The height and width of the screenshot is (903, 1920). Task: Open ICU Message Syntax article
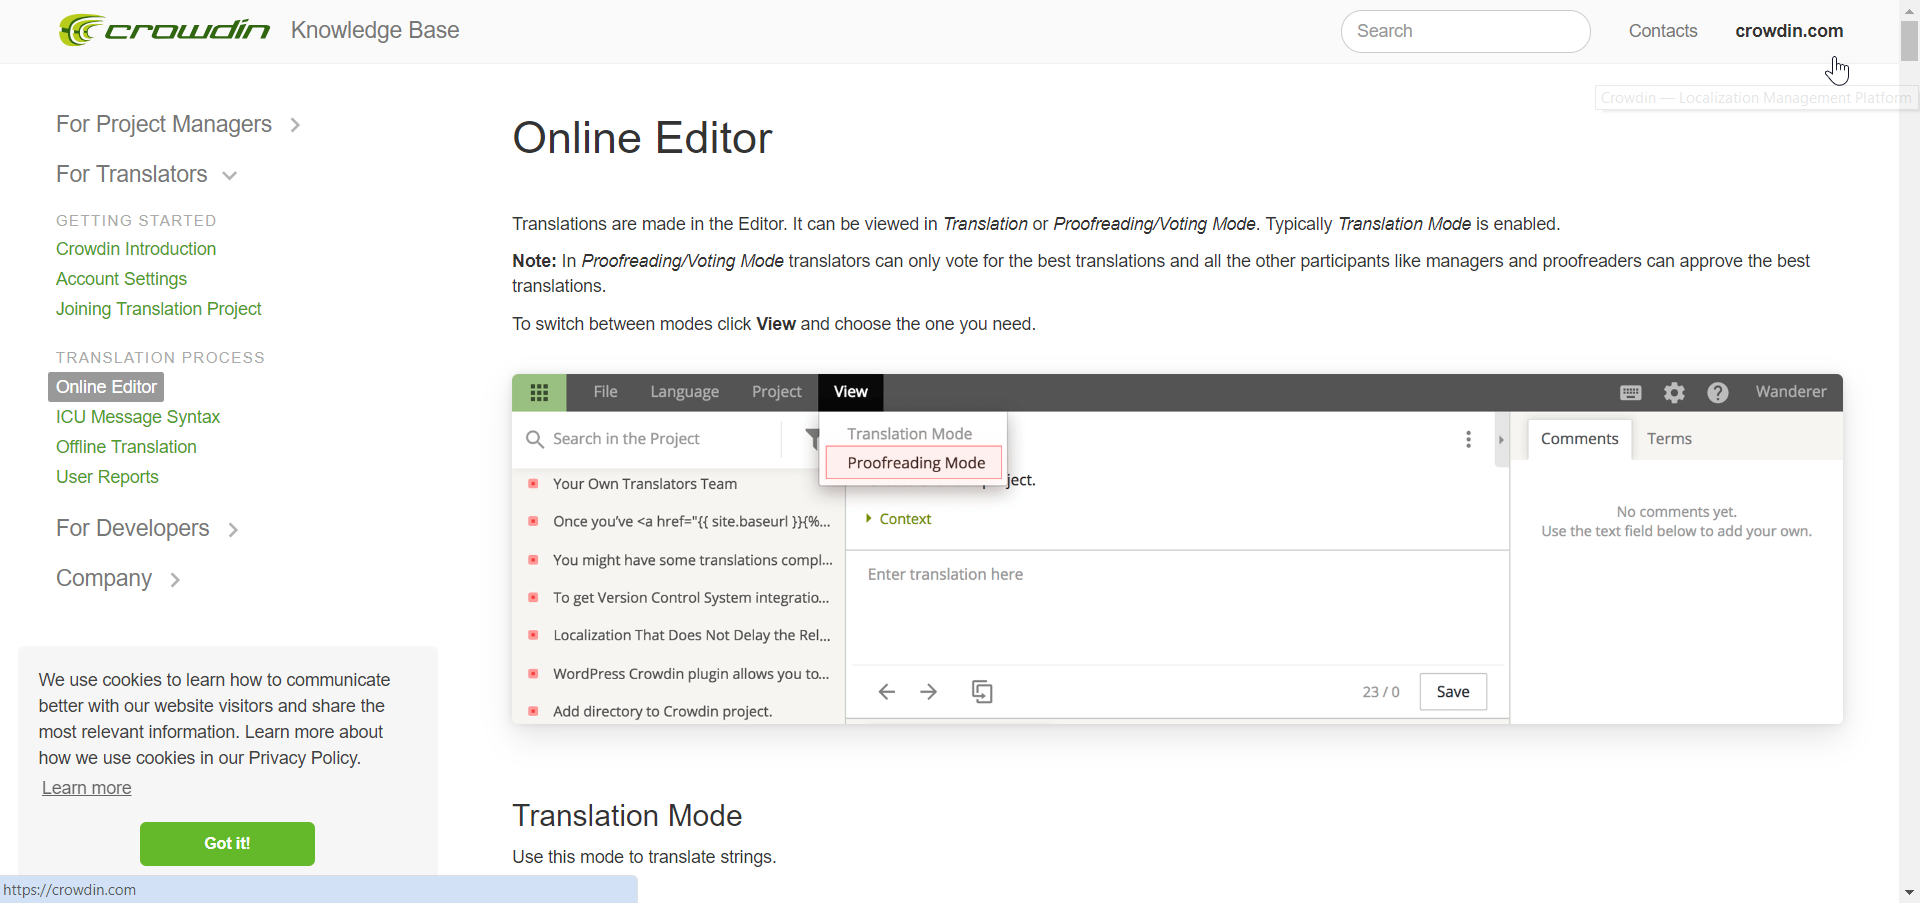click(x=138, y=417)
